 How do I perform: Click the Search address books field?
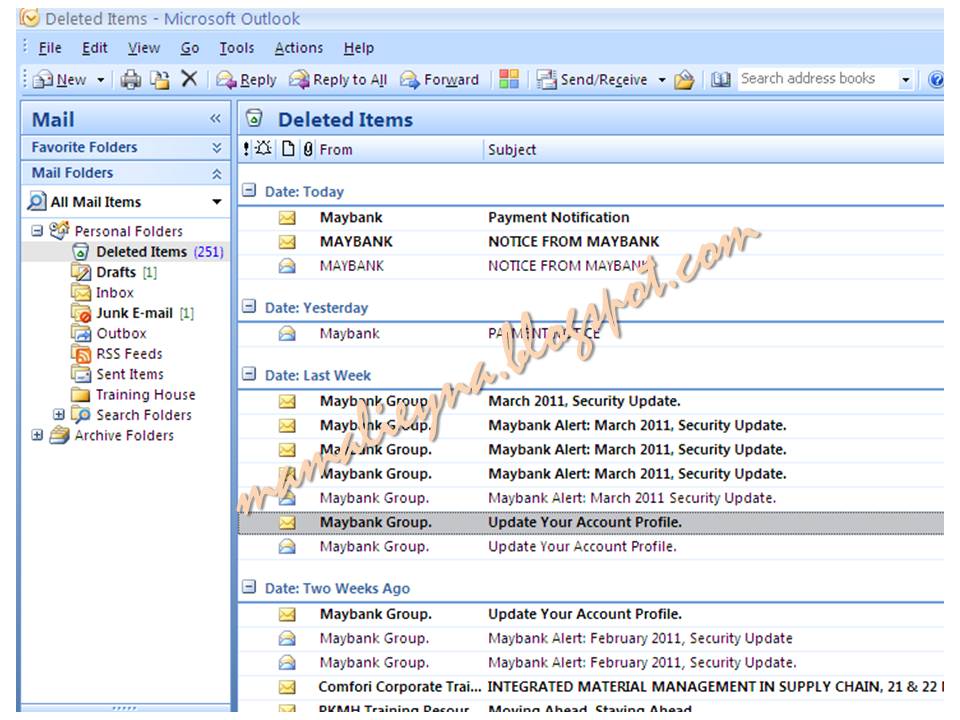pyautogui.click(x=816, y=79)
